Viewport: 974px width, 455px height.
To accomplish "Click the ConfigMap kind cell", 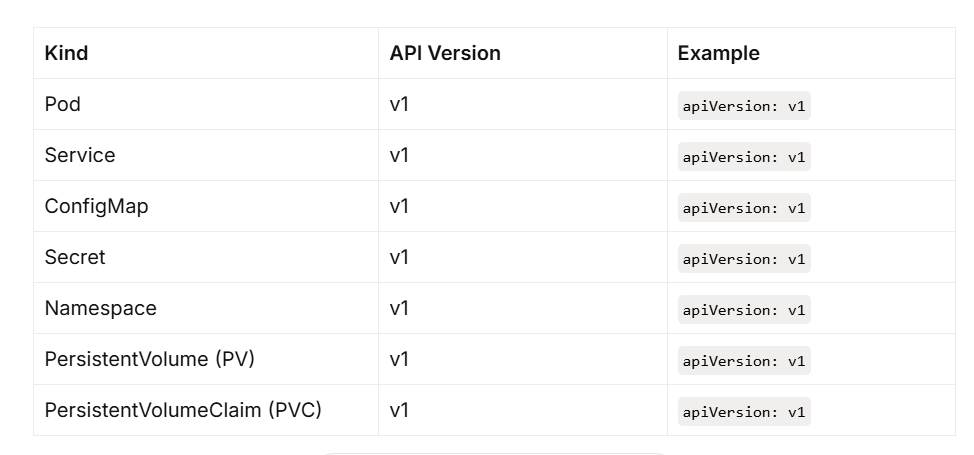I will point(96,206).
